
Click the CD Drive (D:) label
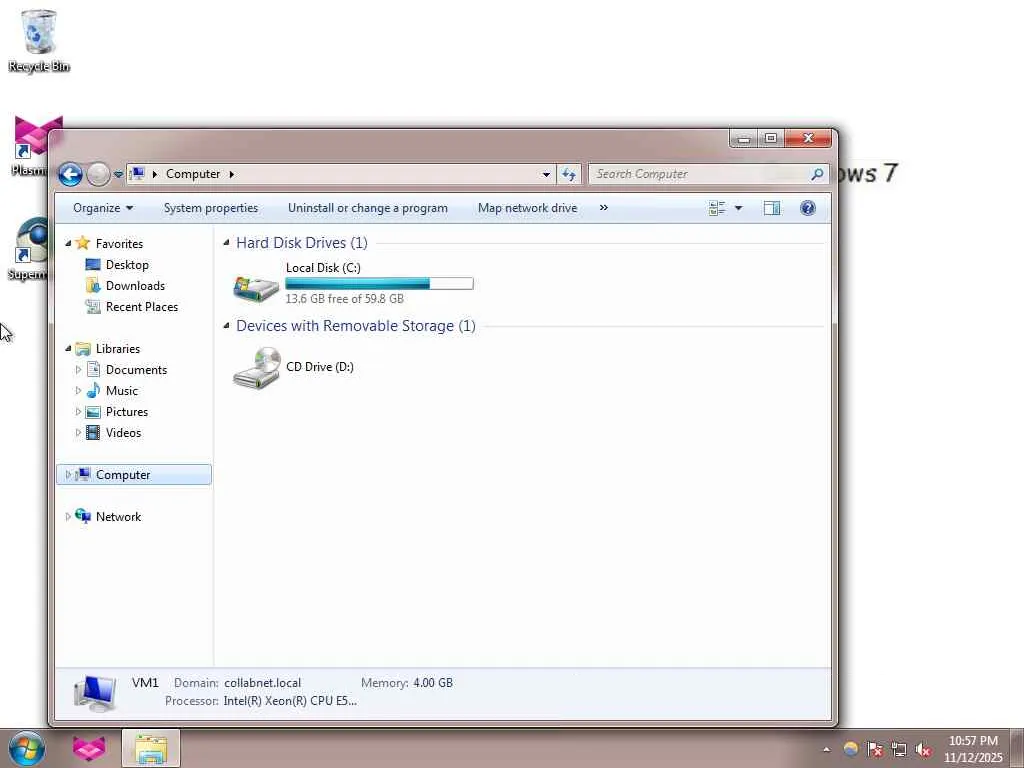coord(320,367)
